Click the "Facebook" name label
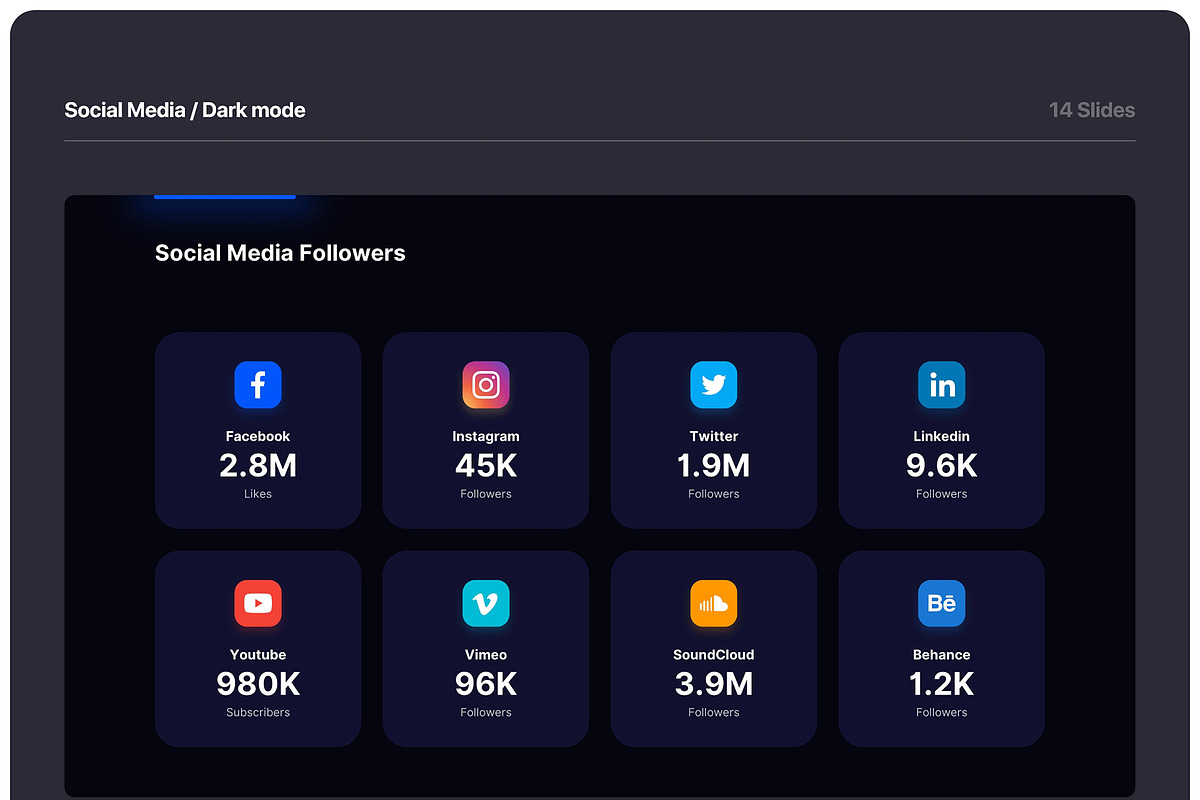This screenshot has width=1200, height=800. coord(258,436)
